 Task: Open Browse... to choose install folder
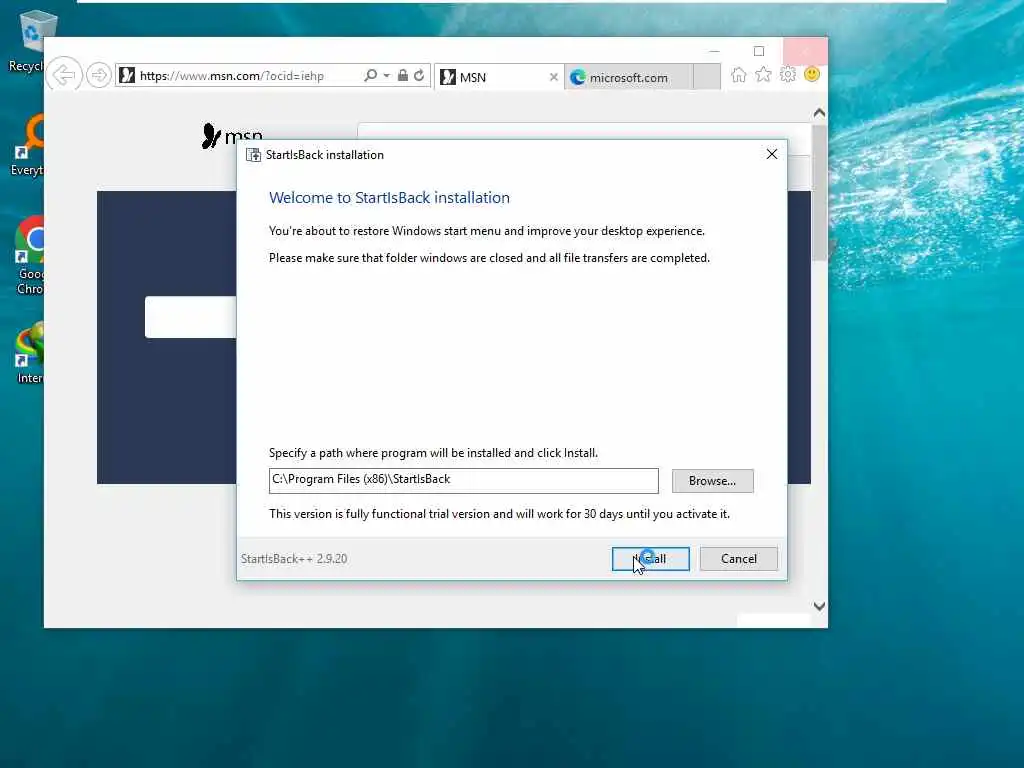tap(712, 481)
